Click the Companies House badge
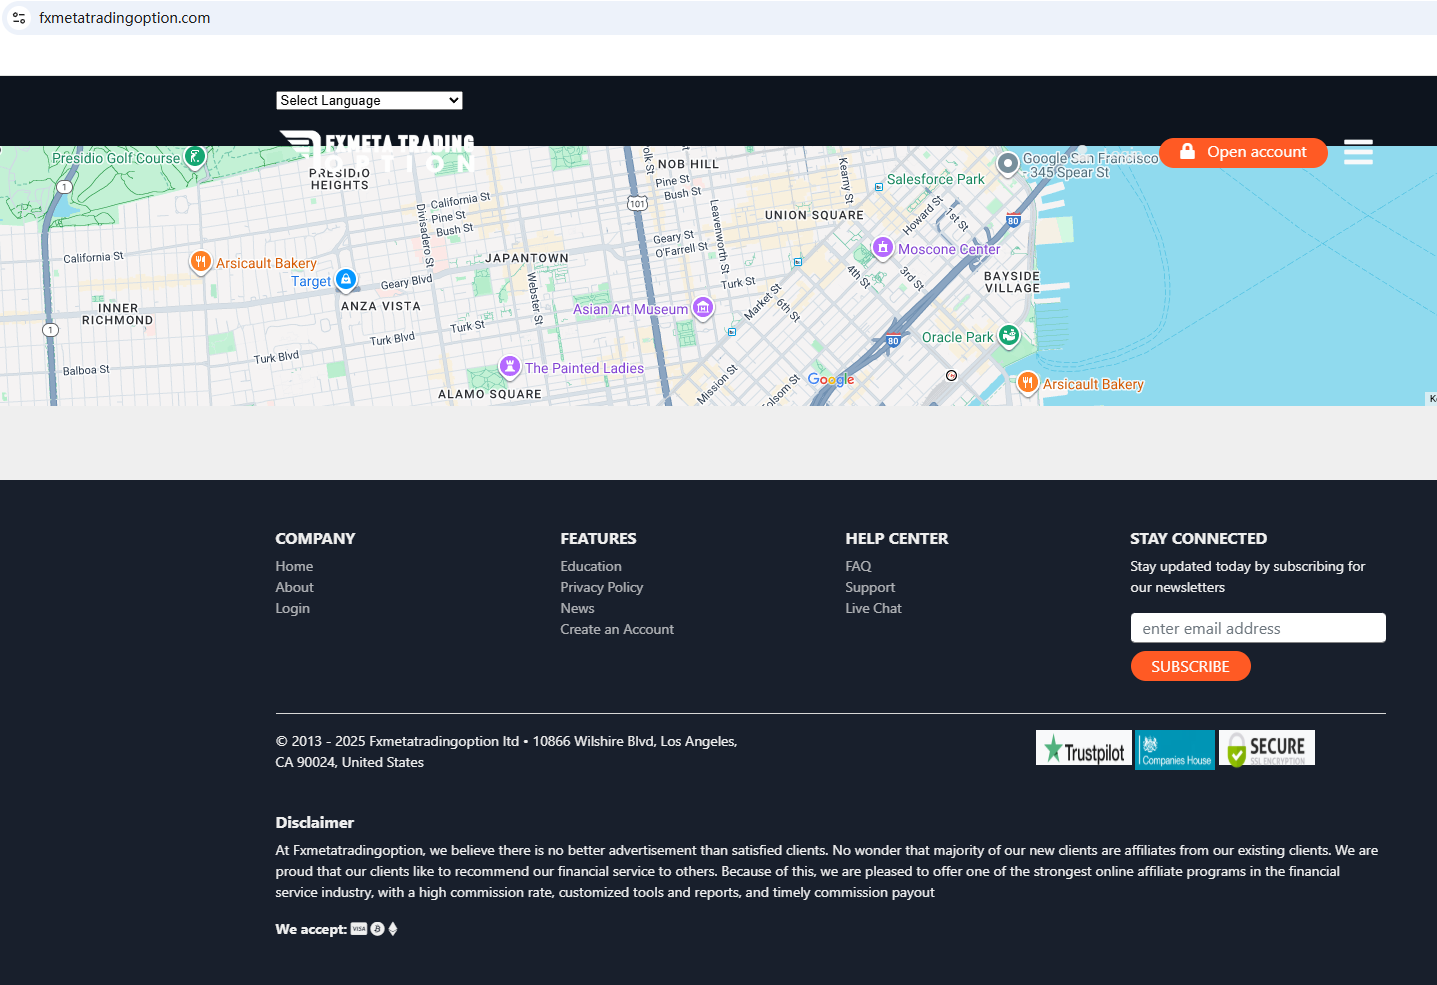 1175,749
